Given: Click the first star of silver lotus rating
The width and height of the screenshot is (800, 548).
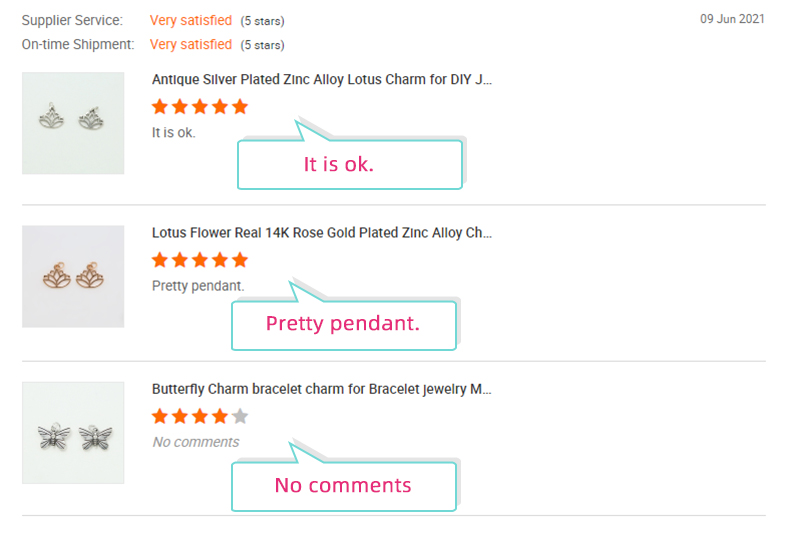Looking at the screenshot, I should pos(160,107).
